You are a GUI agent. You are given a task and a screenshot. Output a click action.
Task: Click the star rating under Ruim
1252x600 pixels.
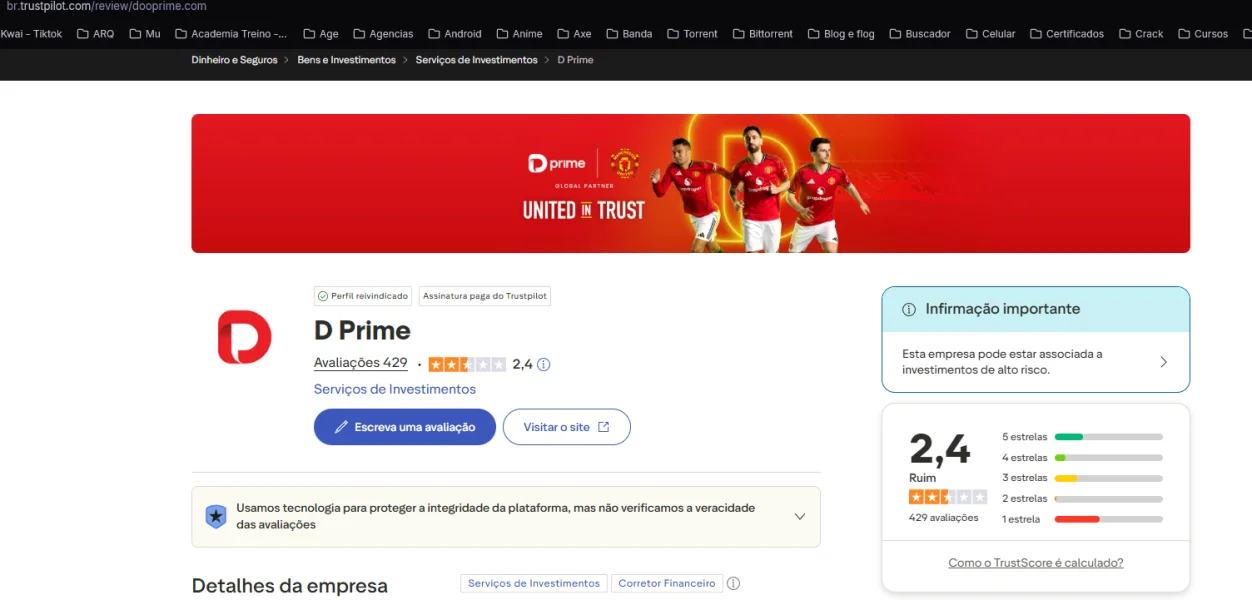tap(947, 497)
